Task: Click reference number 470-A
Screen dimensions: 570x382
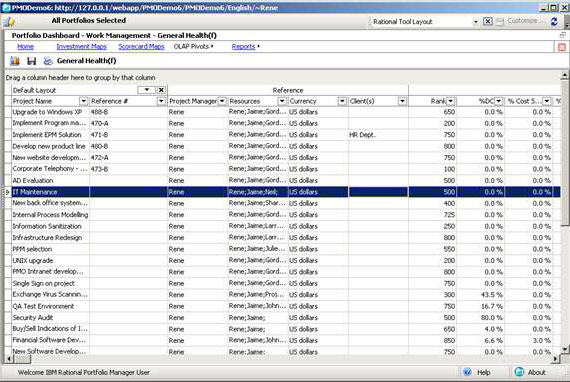Action: 99,123
